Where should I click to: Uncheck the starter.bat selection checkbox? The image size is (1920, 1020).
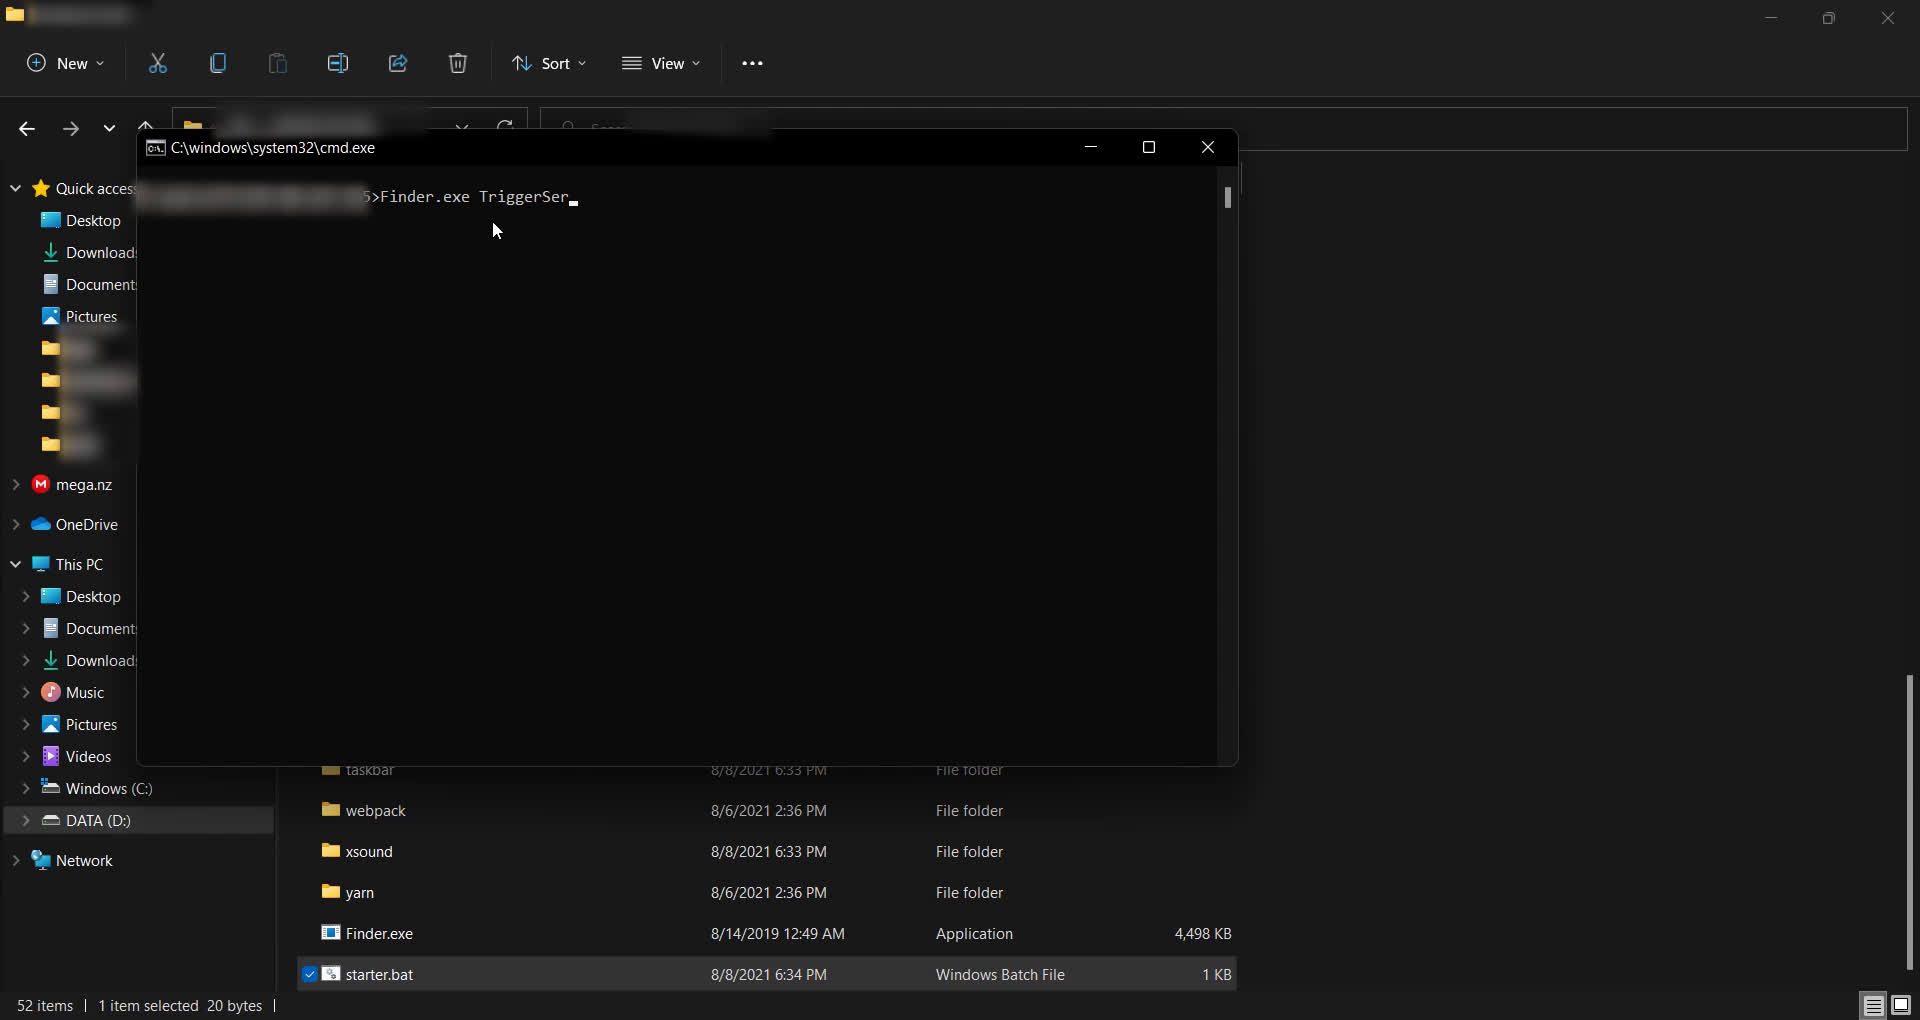[x=310, y=974]
